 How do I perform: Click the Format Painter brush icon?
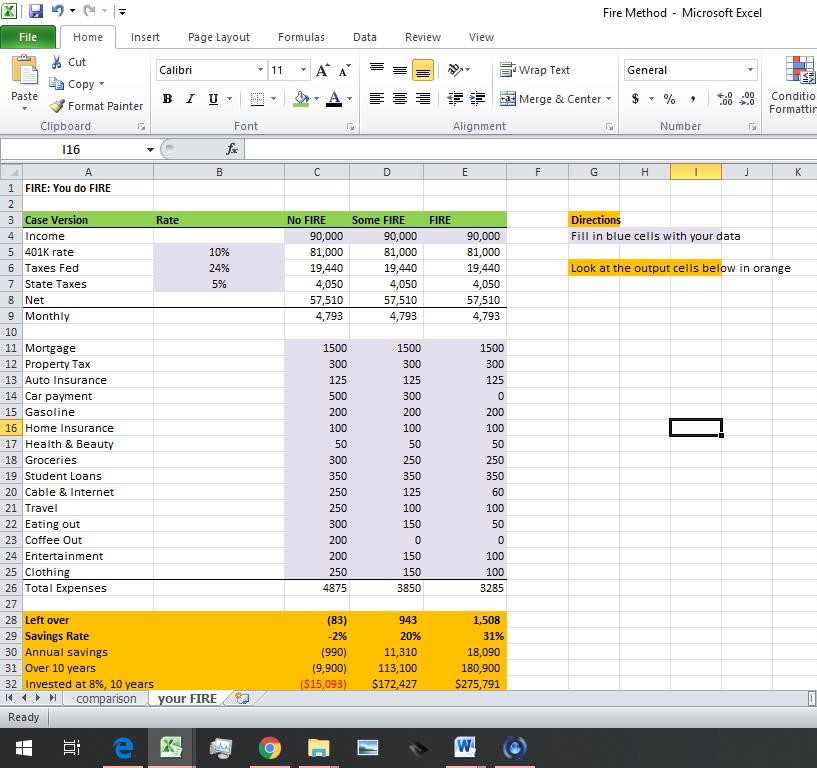[x=57, y=106]
